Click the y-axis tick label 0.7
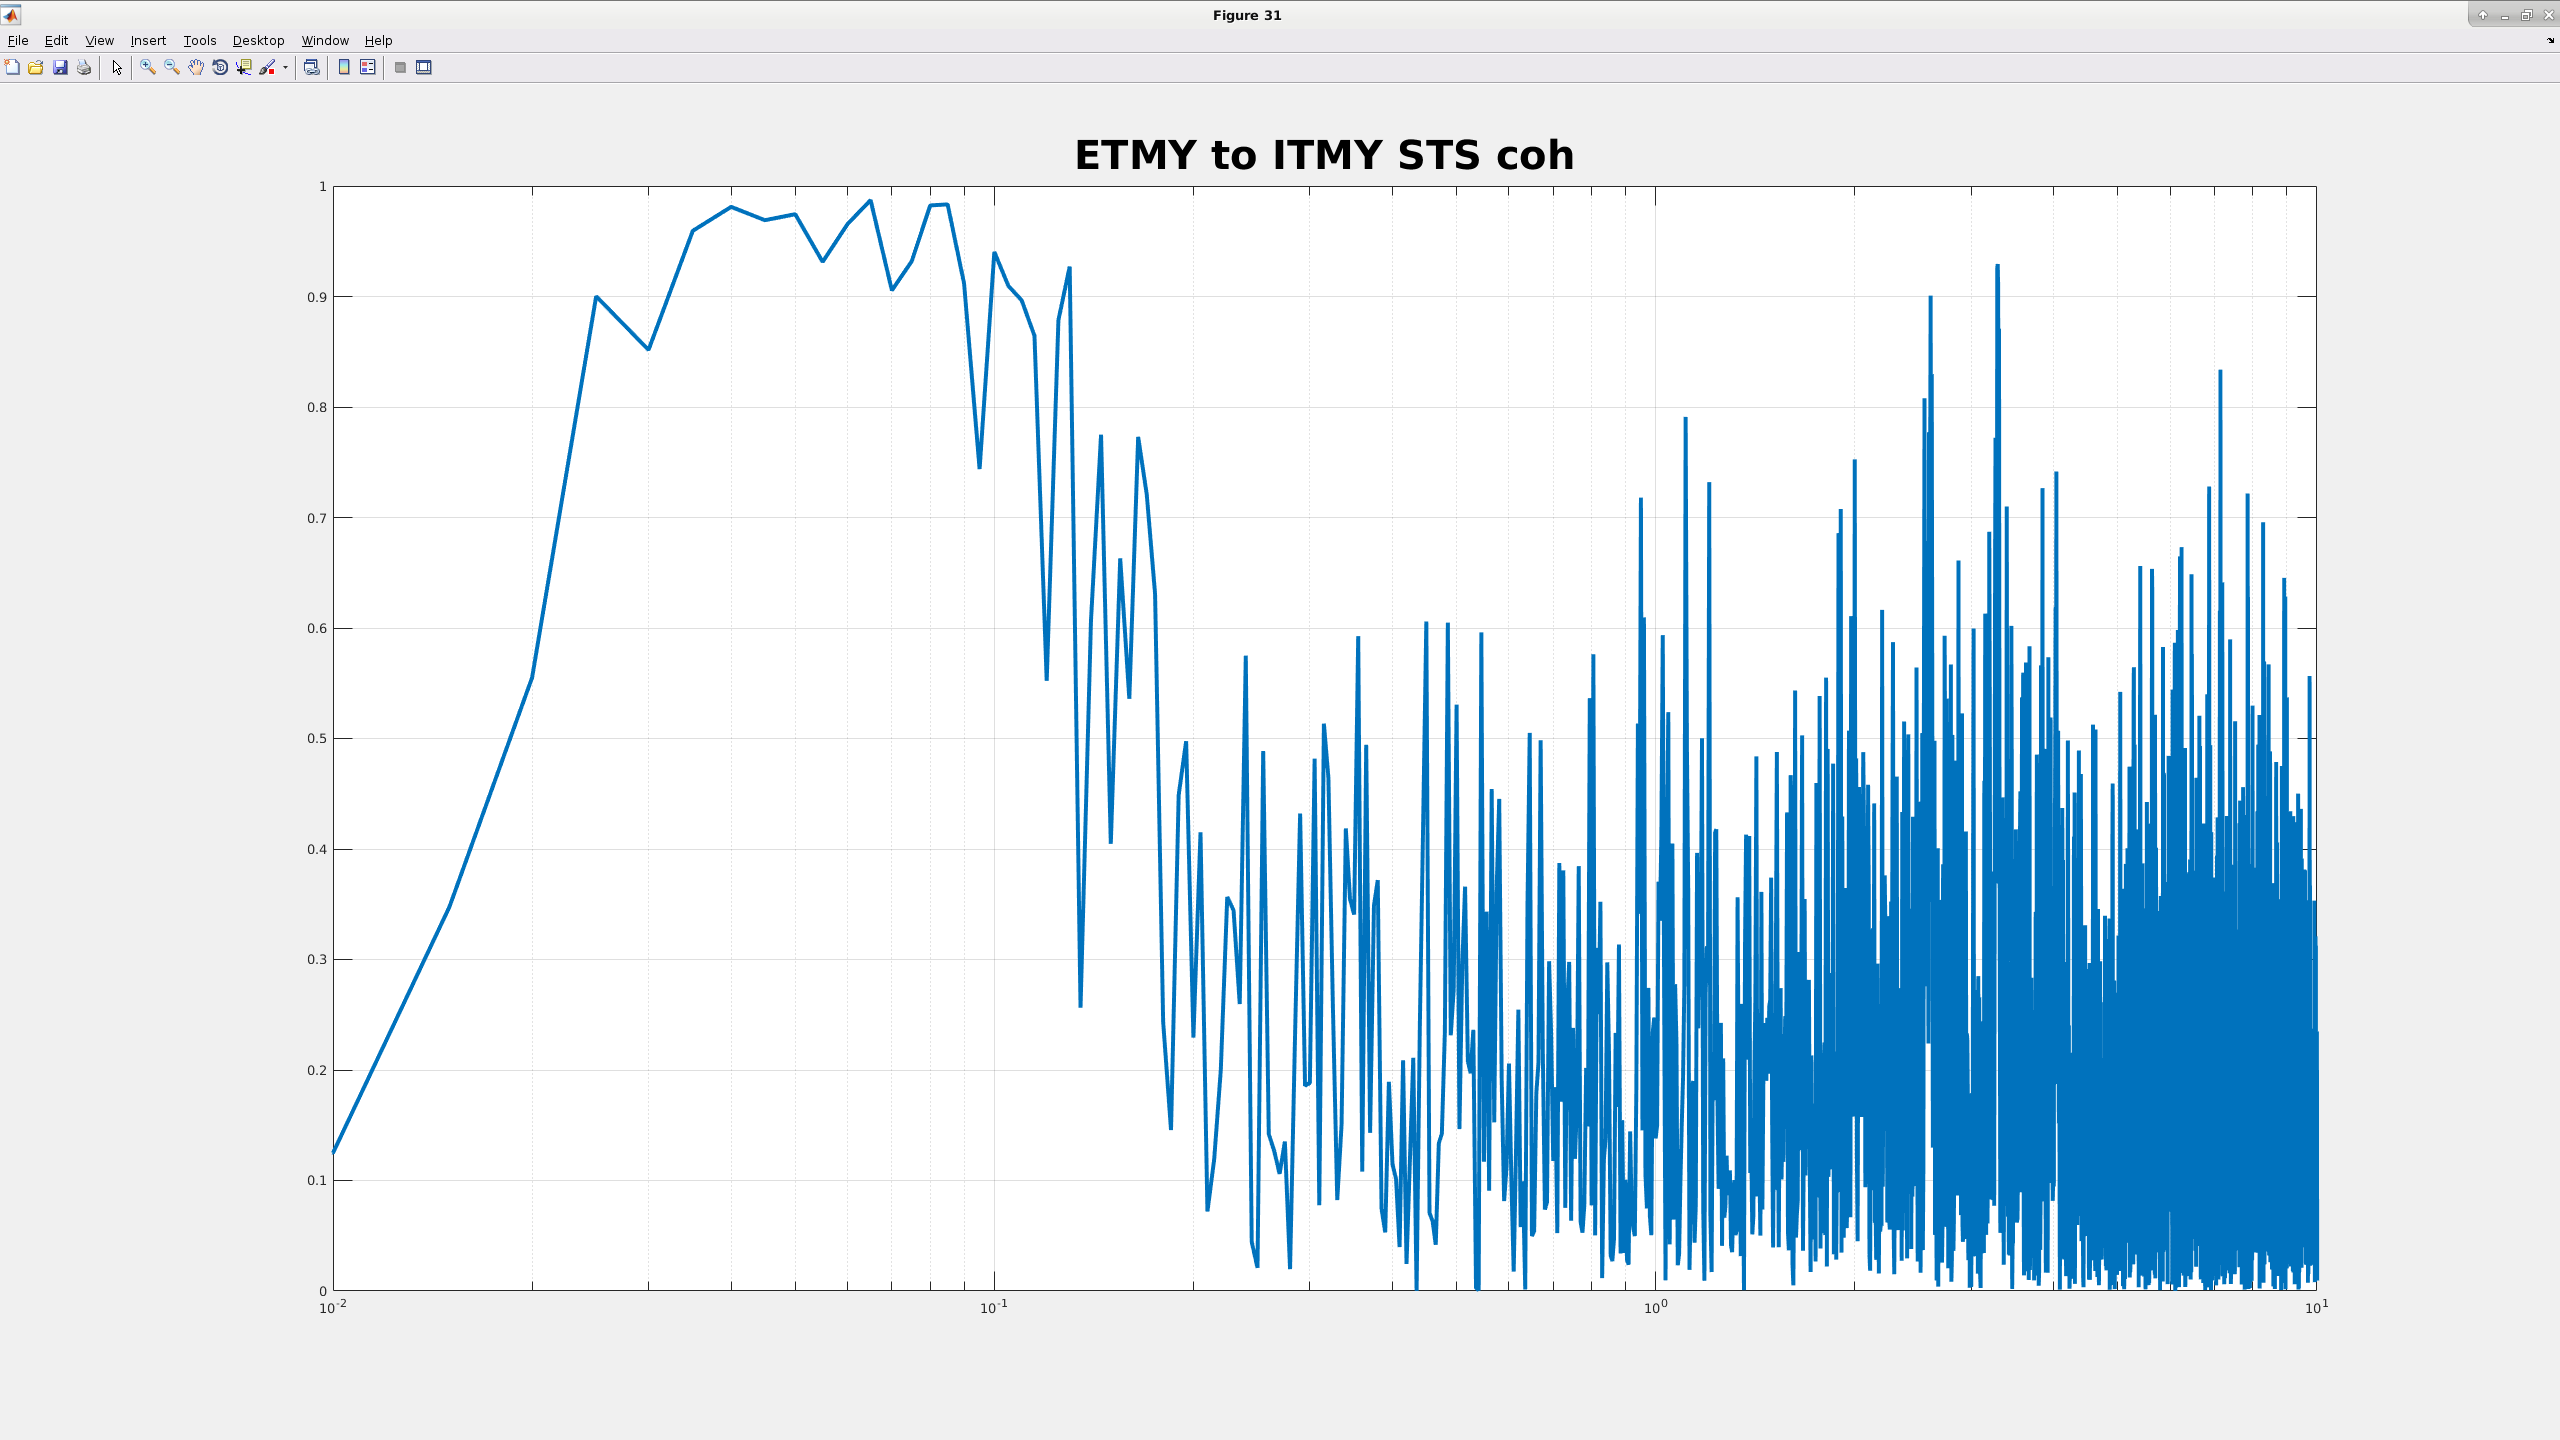 (x=317, y=518)
